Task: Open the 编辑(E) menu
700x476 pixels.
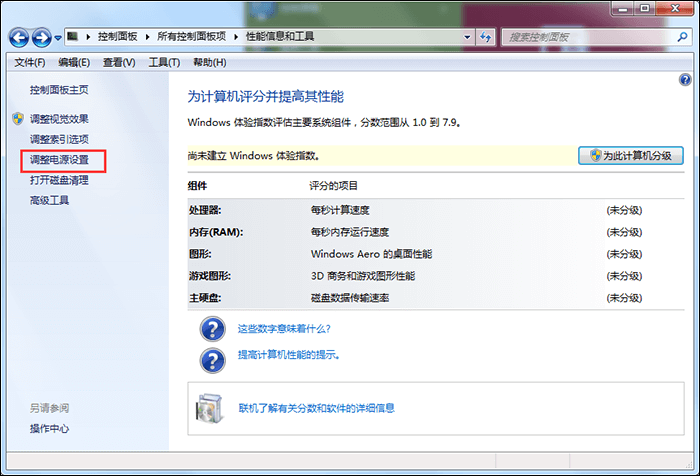Action: pyautogui.click(x=74, y=63)
